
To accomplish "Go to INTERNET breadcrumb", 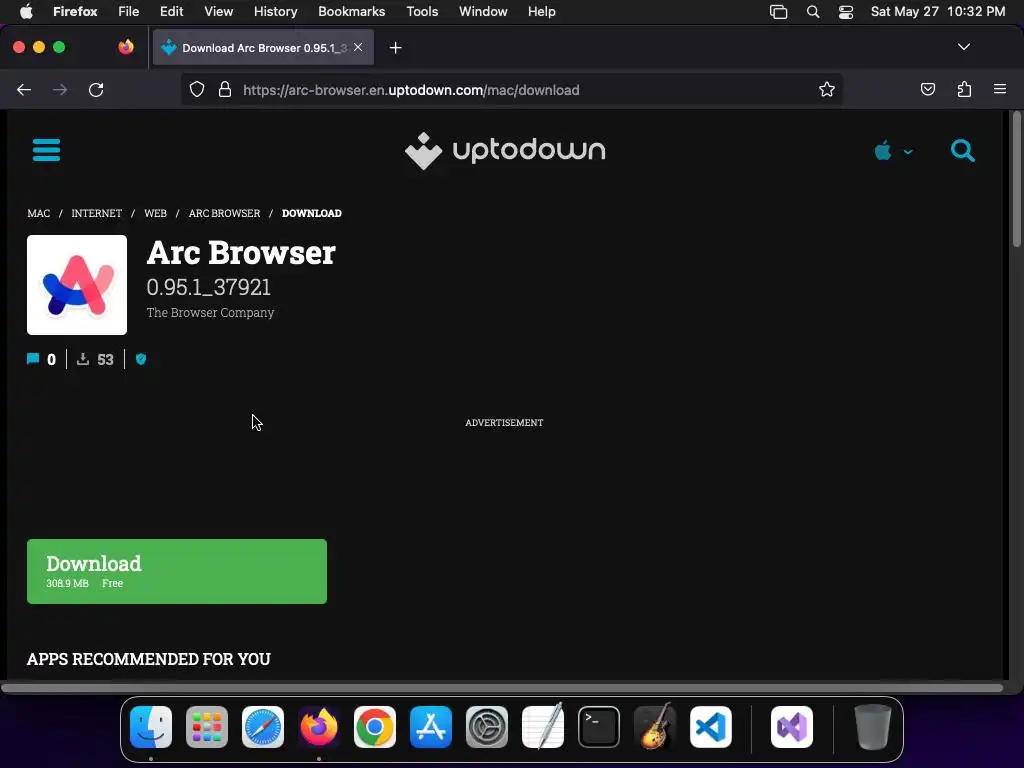I will [x=97, y=213].
